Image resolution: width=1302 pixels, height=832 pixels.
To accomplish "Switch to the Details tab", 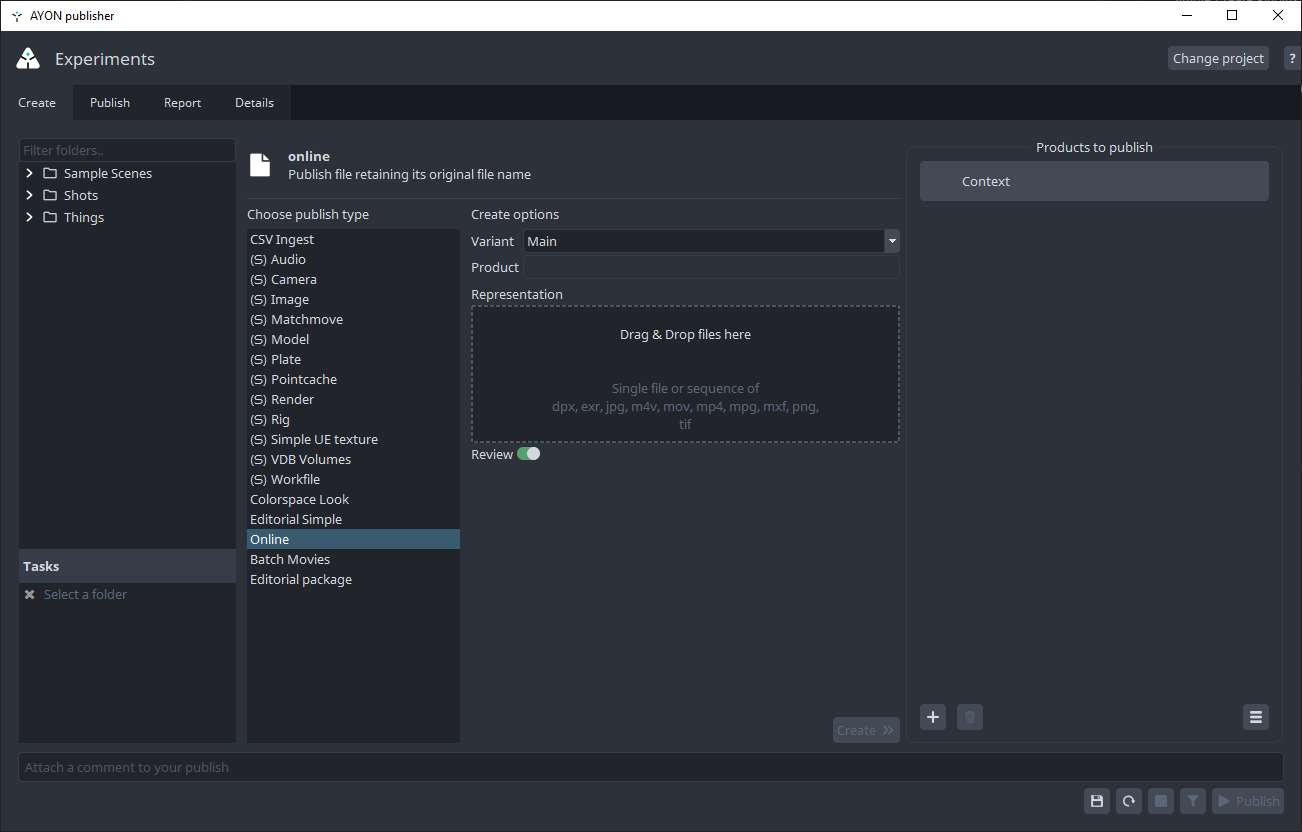I will [x=254, y=103].
